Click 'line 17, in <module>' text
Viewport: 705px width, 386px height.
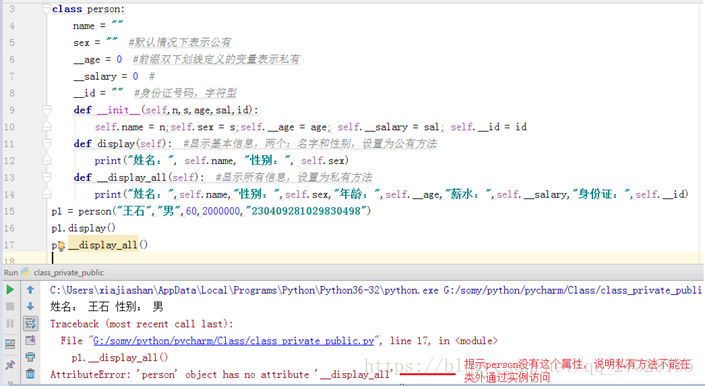coord(444,341)
